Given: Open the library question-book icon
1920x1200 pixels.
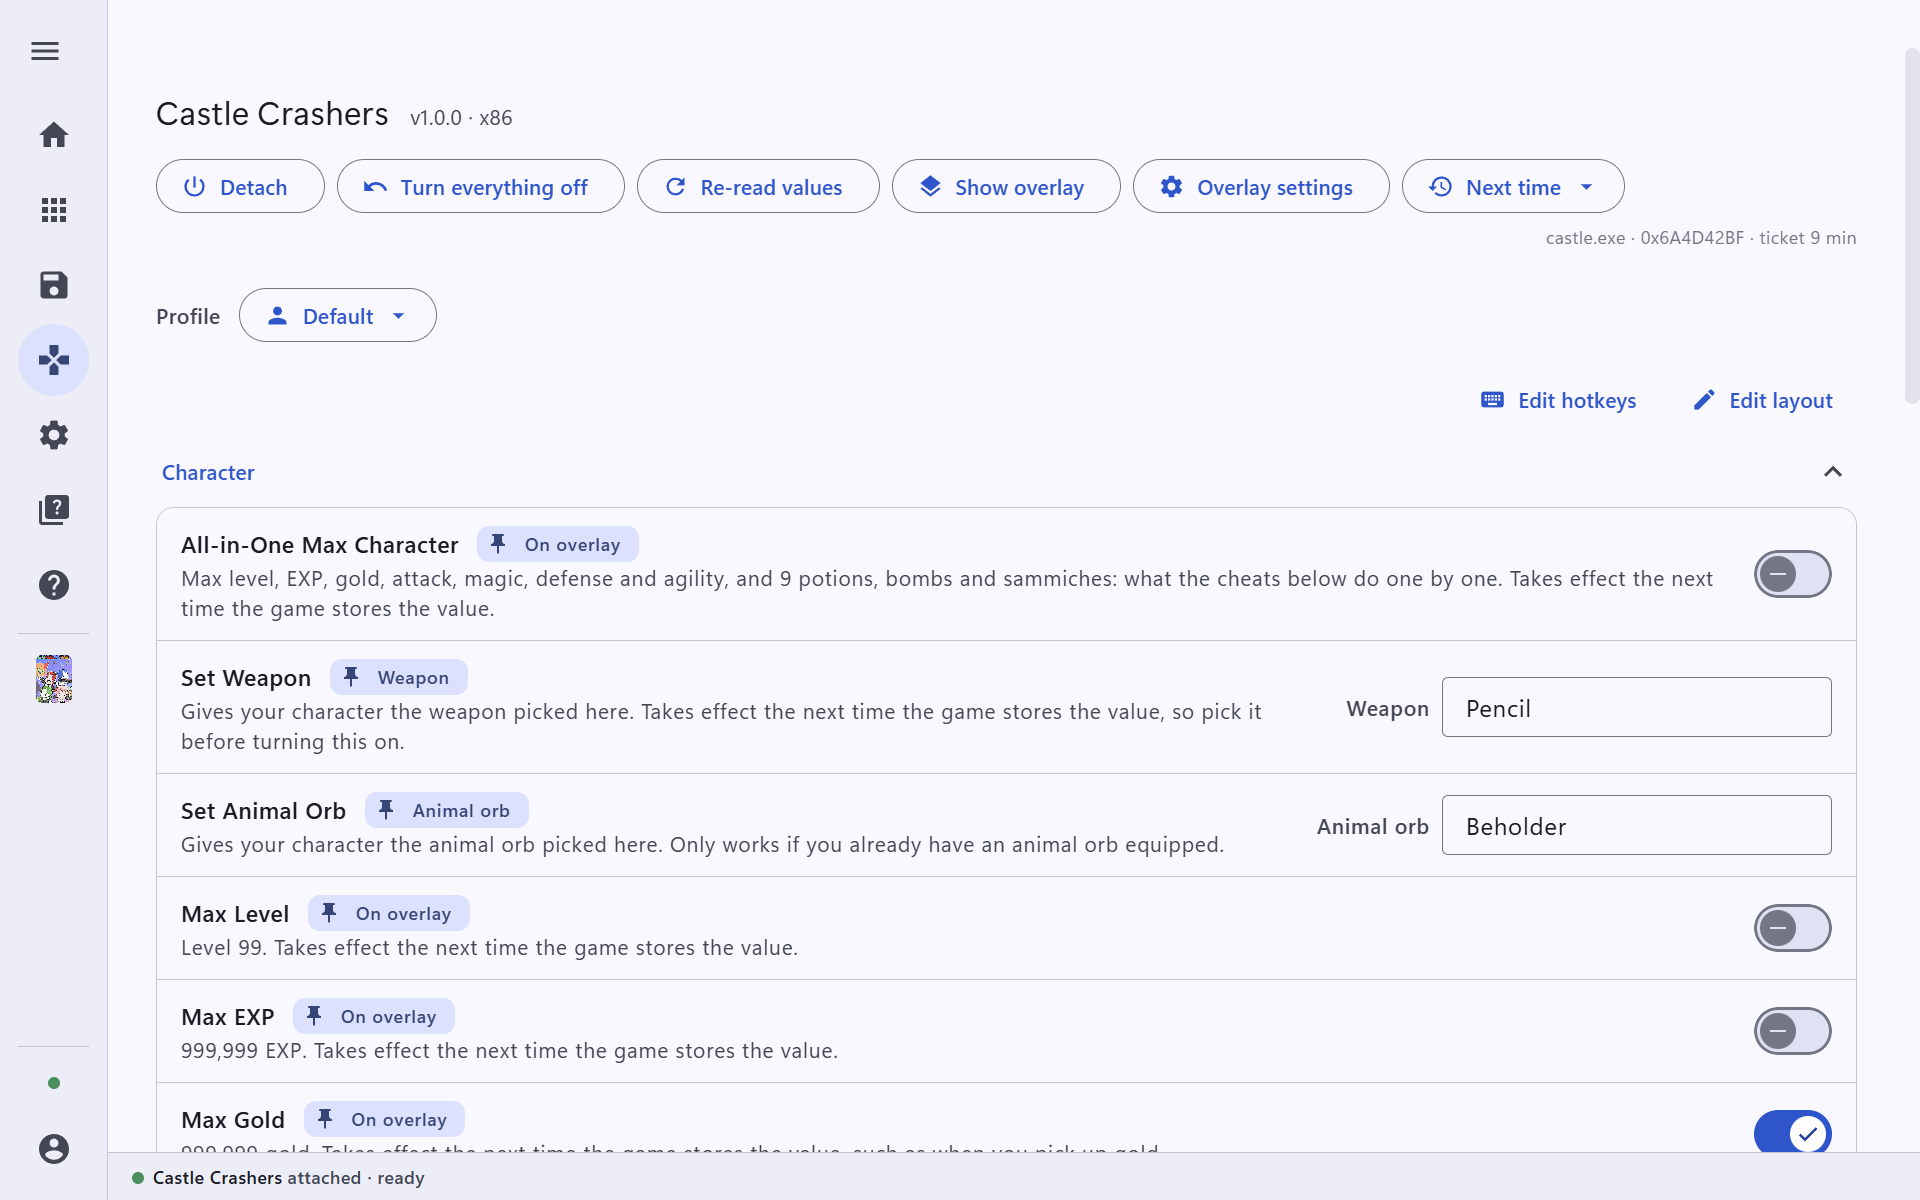Looking at the screenshot, I should pos(54,510).
